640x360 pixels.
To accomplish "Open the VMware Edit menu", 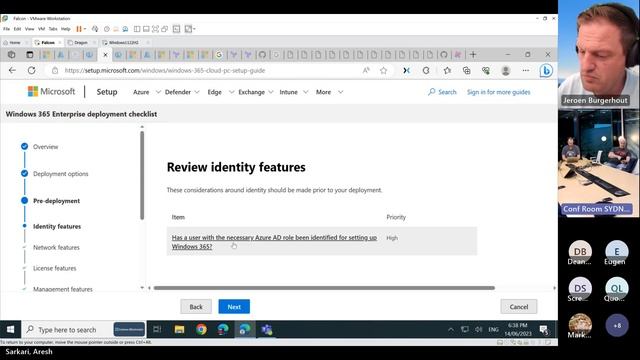I will pos(17,29).
